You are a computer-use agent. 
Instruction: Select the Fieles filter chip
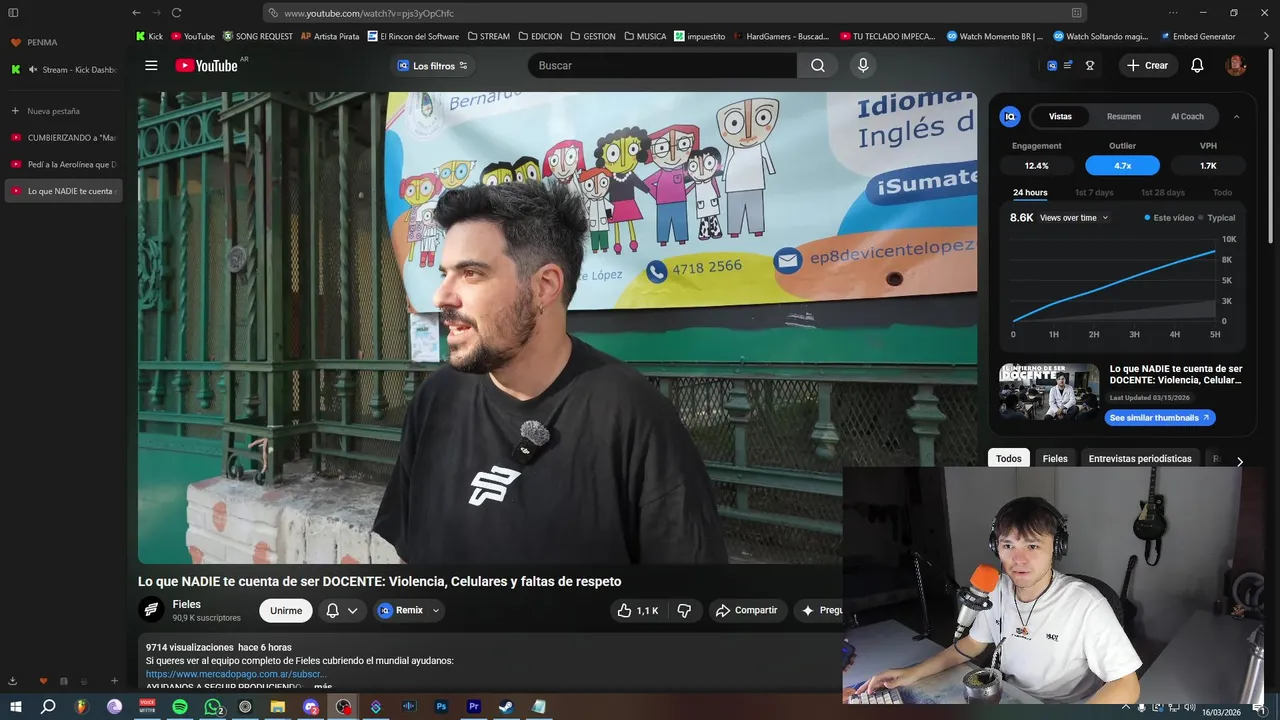point(1055,459)
